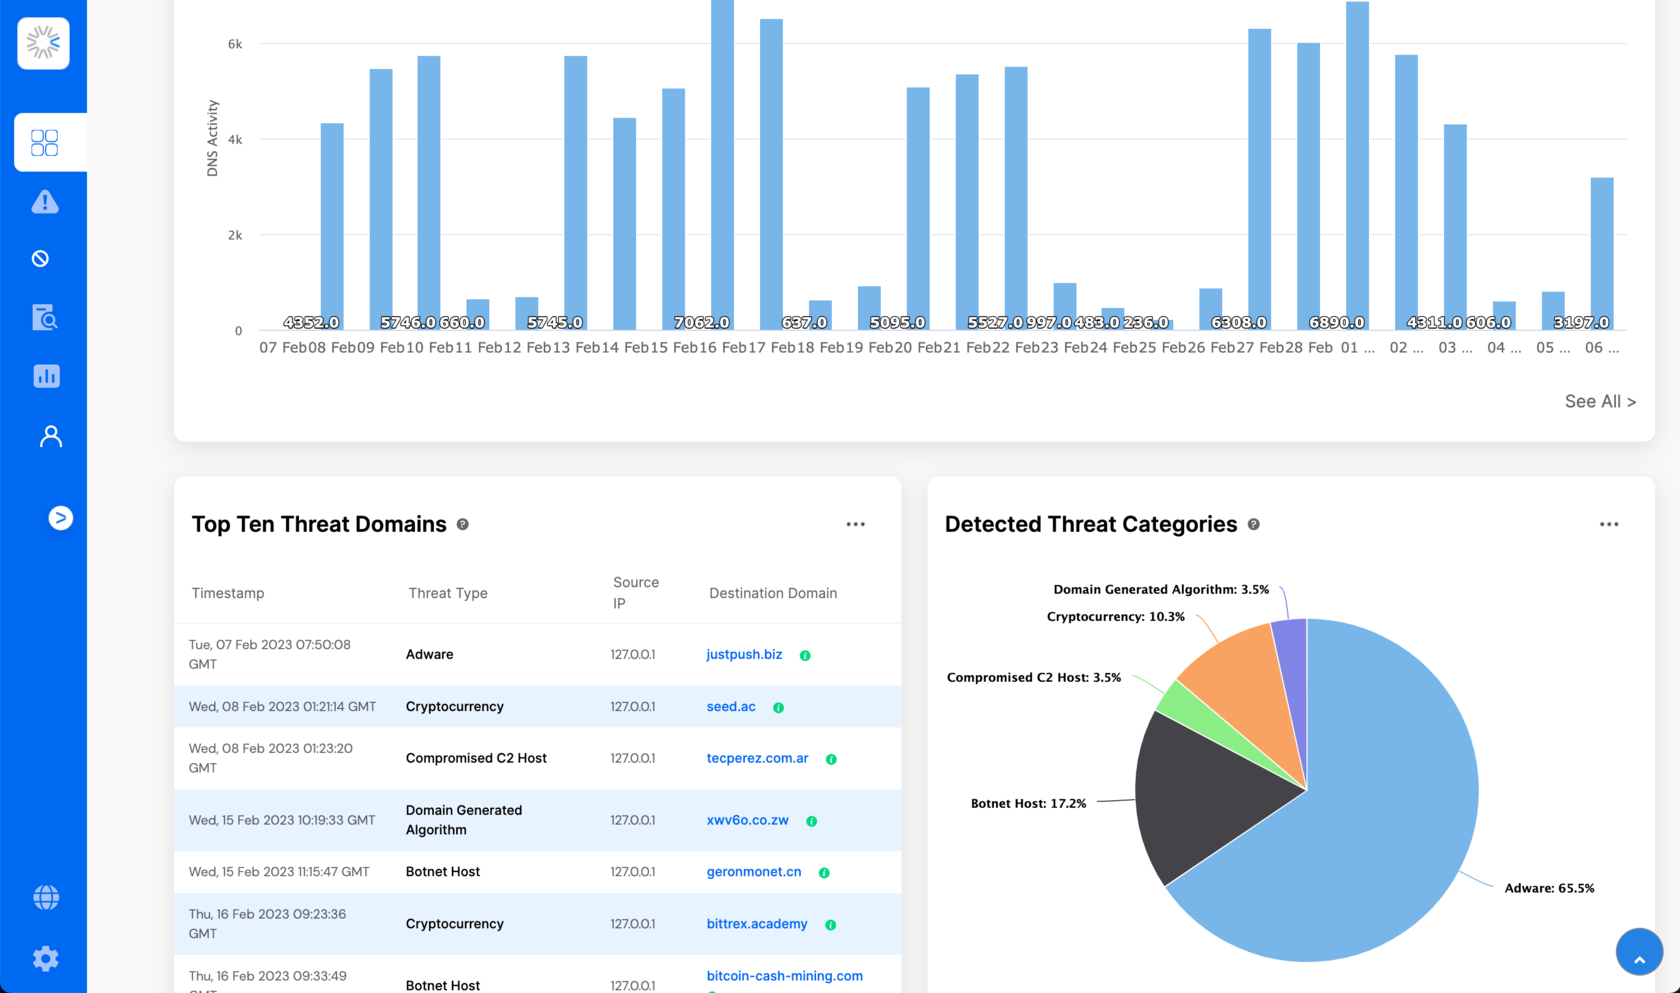The image size is (1680, 993).
Task: Click timestamp Wed, 15 Feb 2023 10:19:33 GMT
Action: (282, 820)
